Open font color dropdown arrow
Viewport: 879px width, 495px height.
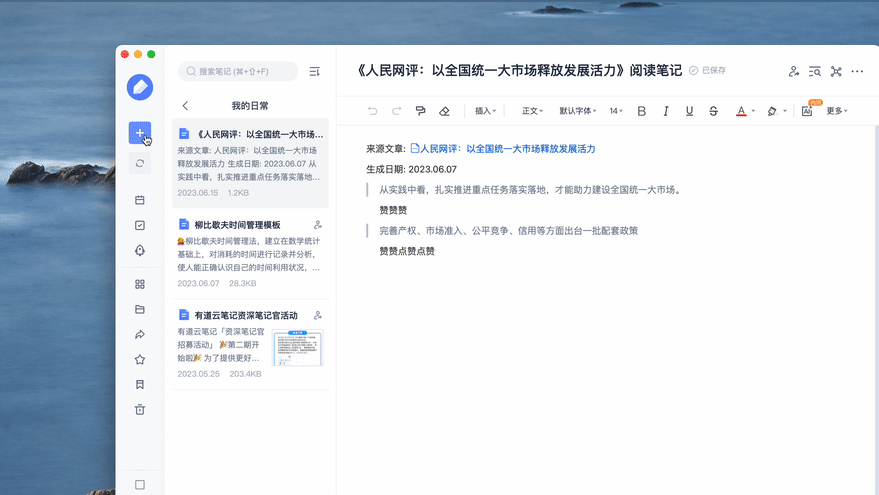753,111
